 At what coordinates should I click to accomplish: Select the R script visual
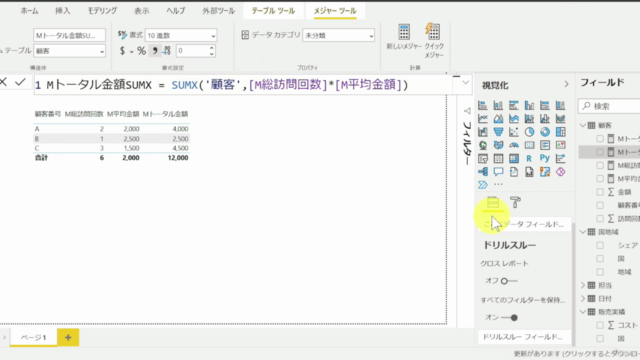pyautogui.click(x=529, y=158)
